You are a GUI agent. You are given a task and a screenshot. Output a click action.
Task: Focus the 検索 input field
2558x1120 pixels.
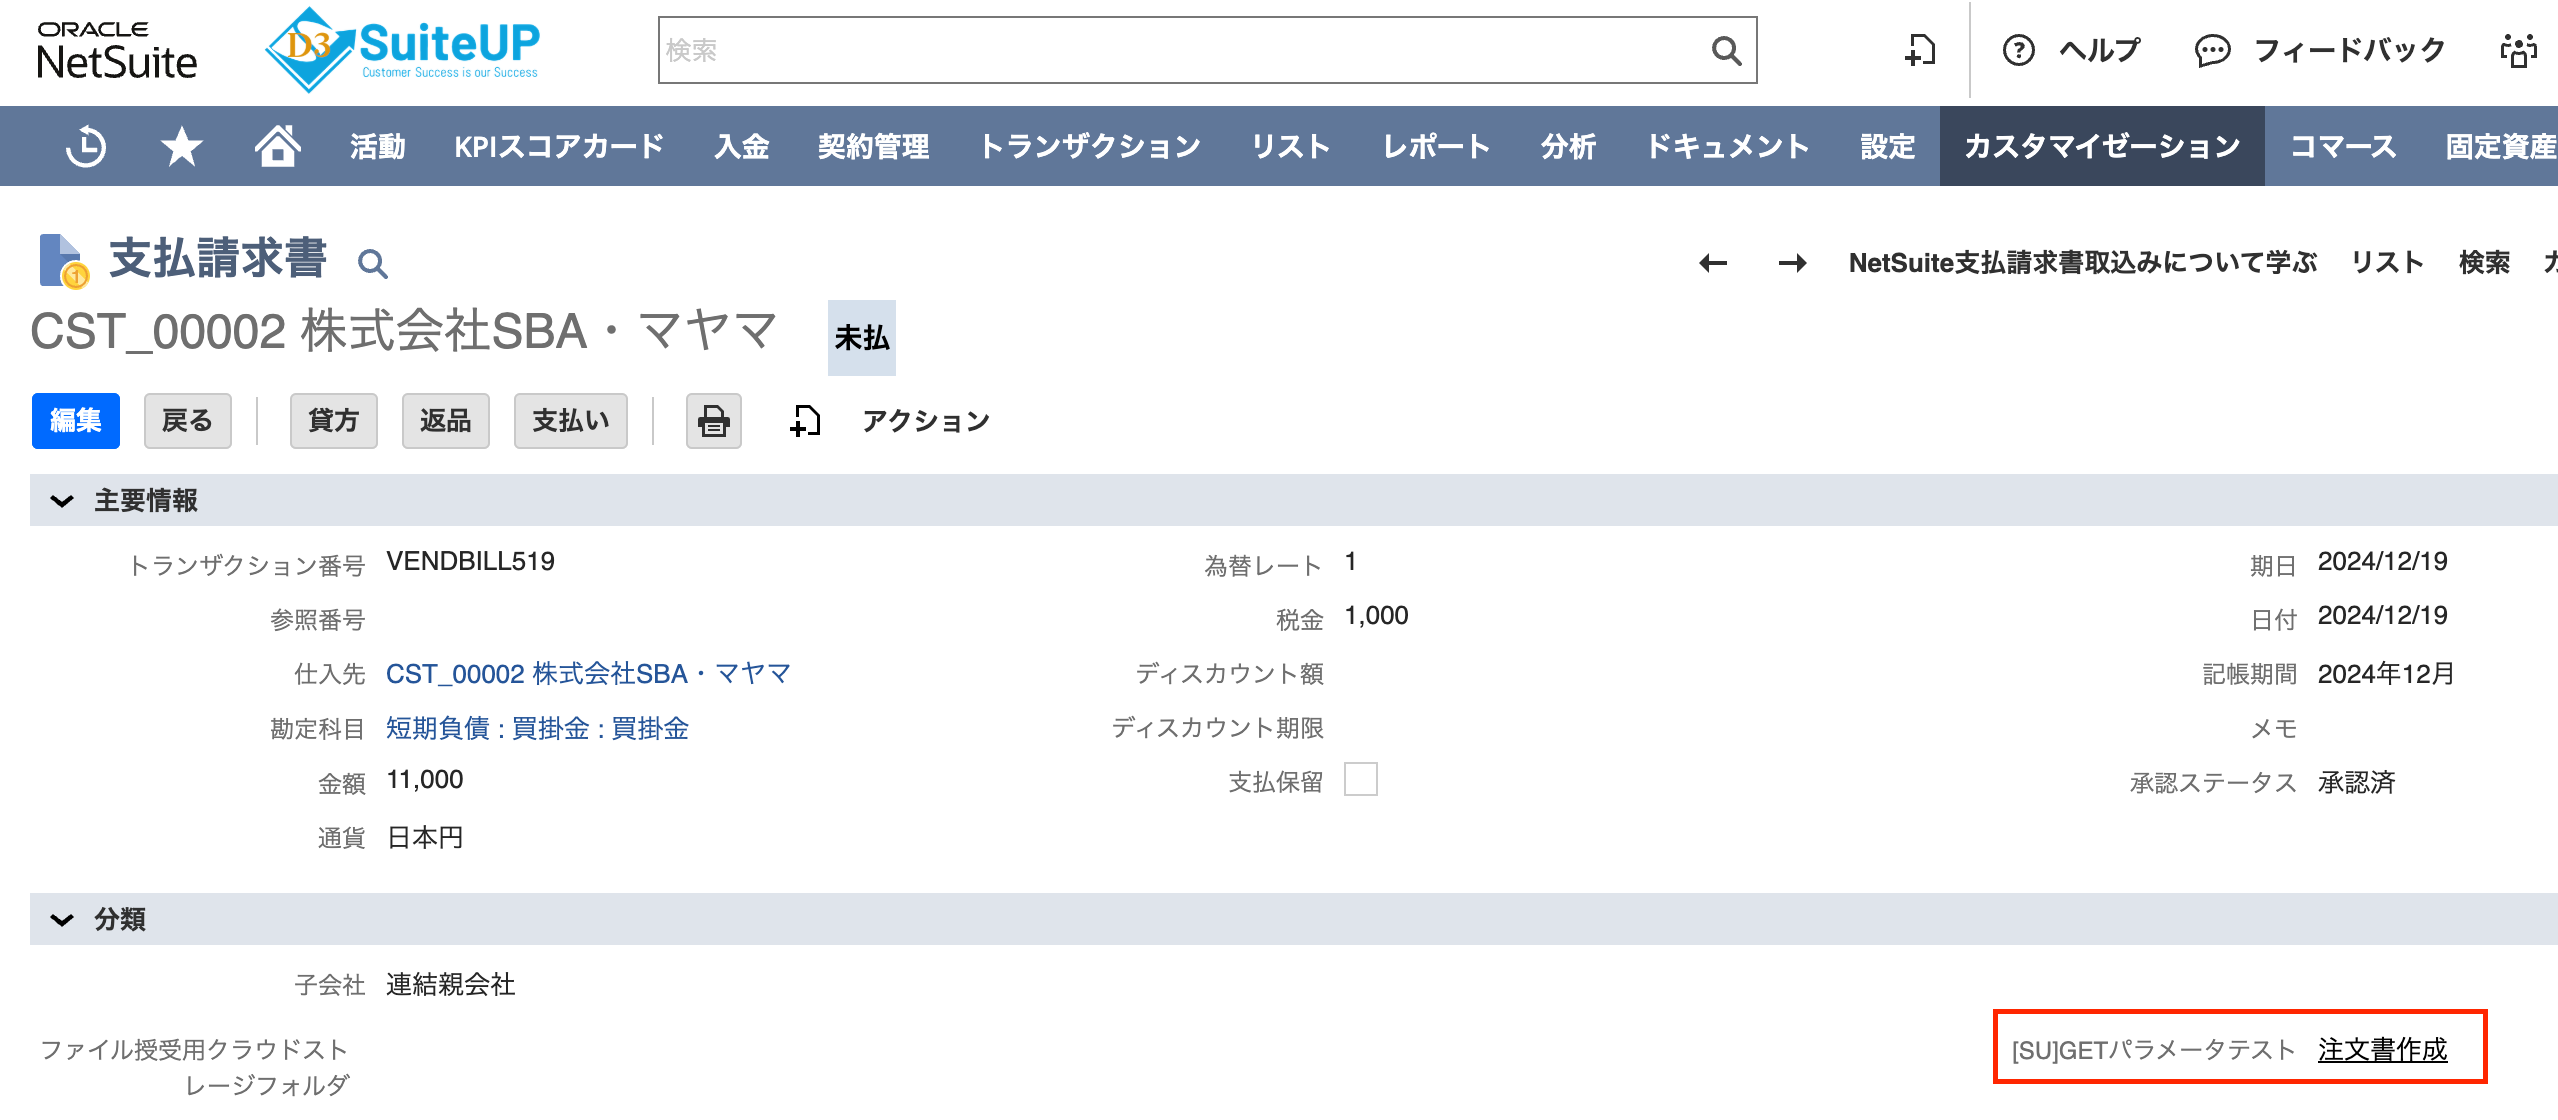(x=1180, y=50)
